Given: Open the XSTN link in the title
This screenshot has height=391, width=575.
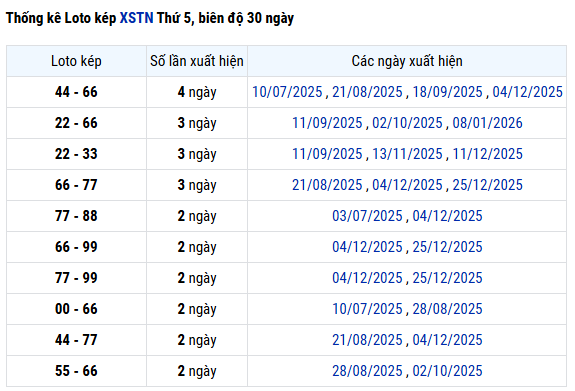Looking at the screenshot, I should click(x=136, y=18).
